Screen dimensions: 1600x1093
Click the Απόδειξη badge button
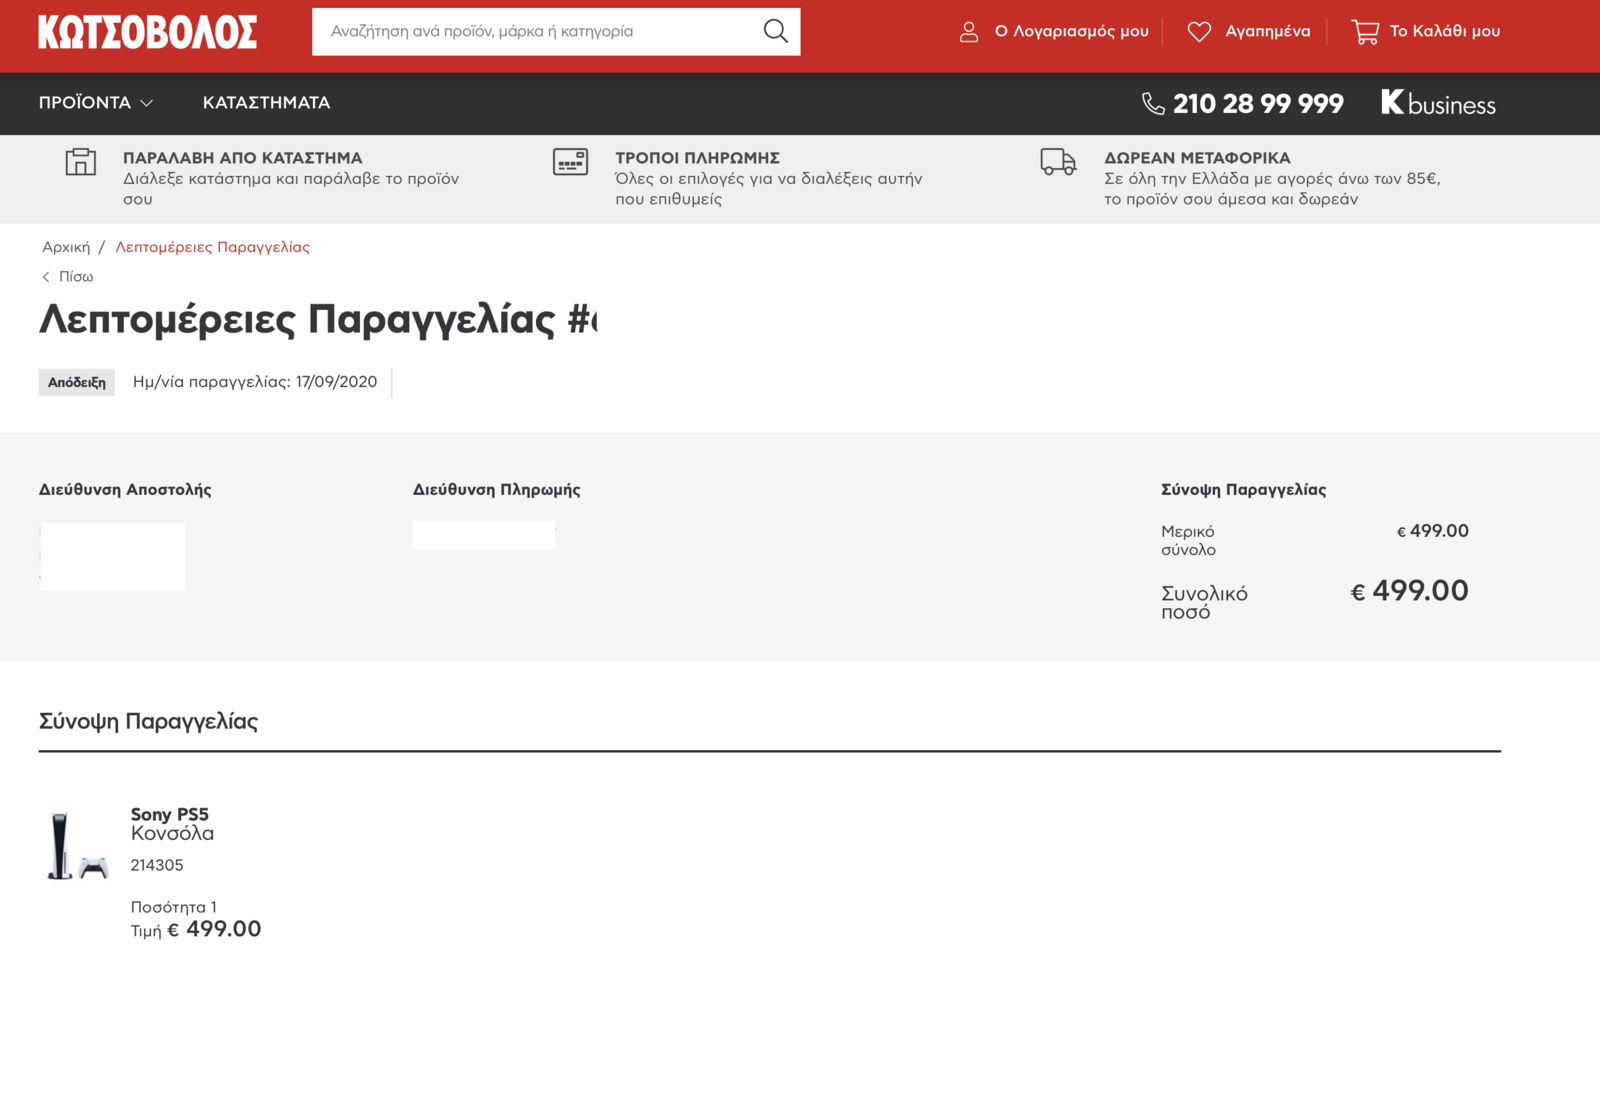pyautogui.click(x=77, y=382)
